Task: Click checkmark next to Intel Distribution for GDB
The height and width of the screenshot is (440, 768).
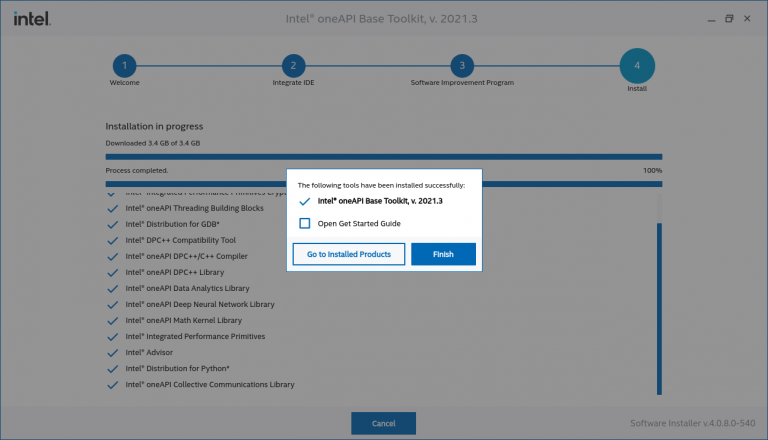Action: (x=113, y=224)
